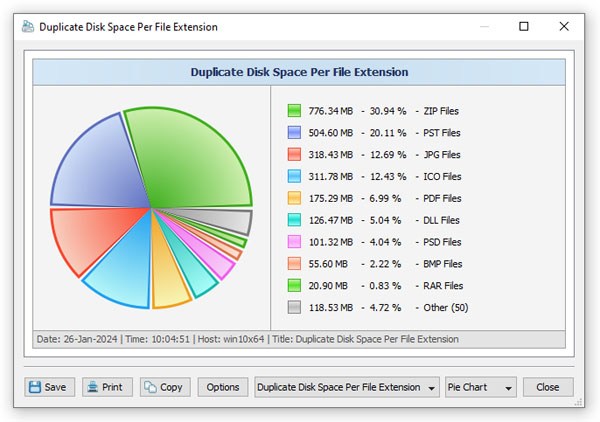The width and height of the screenshot is (600, 422).
Task: Click the Print button
Action: 107,387
